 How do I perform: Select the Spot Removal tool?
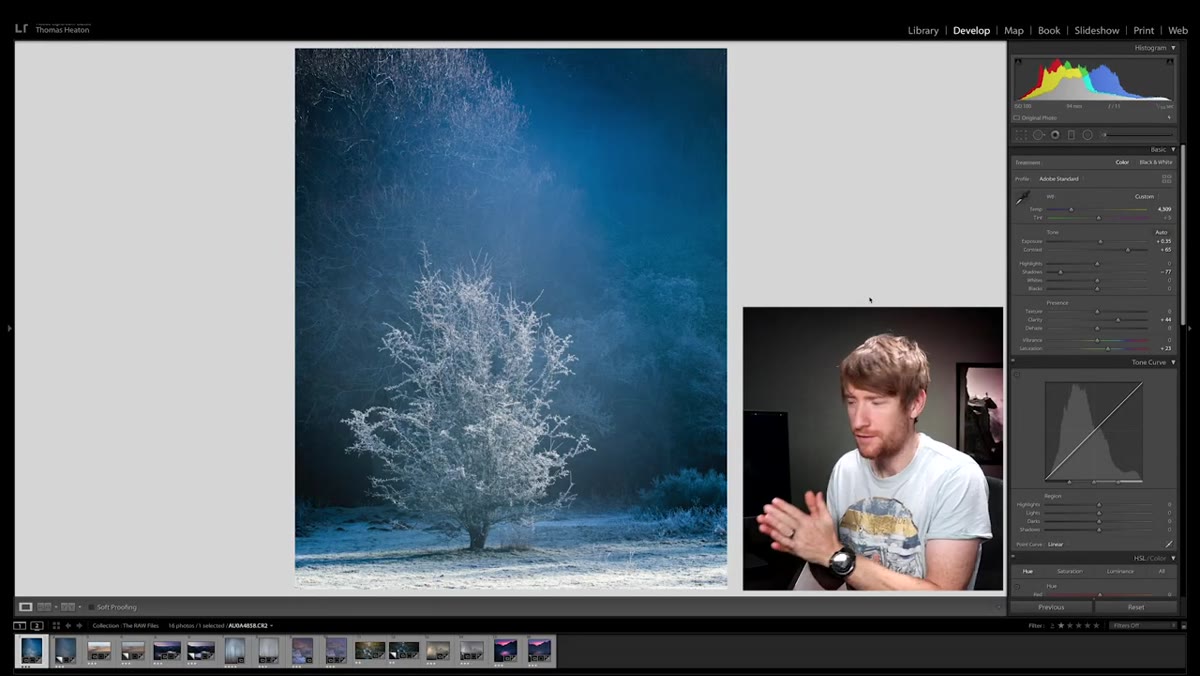pos(1039,135)
